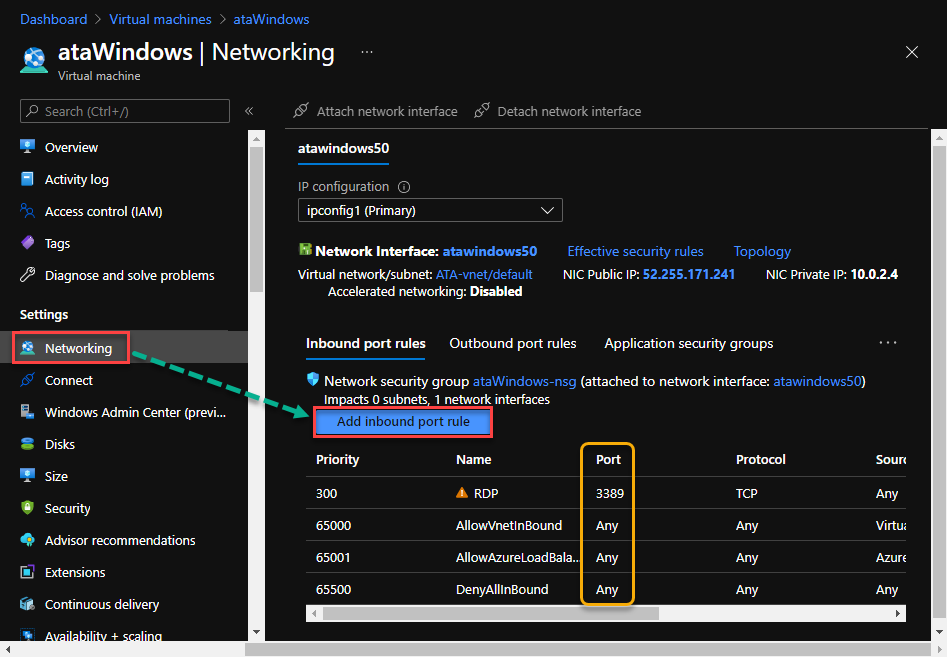
Task: Open the ellipsis menu next to title
Action: [x=367, y=52]
